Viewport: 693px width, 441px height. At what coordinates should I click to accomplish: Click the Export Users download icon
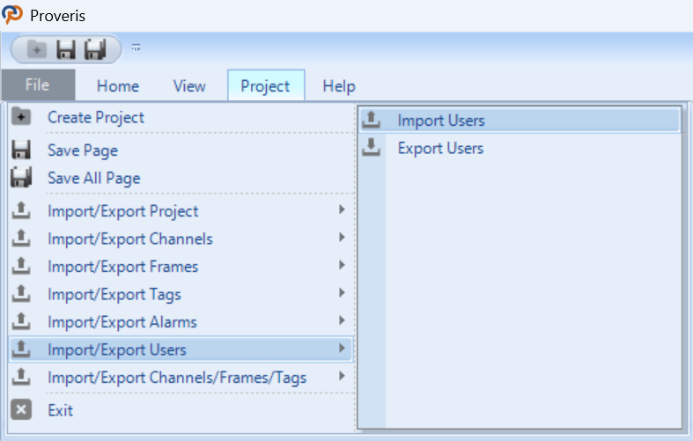371,148
